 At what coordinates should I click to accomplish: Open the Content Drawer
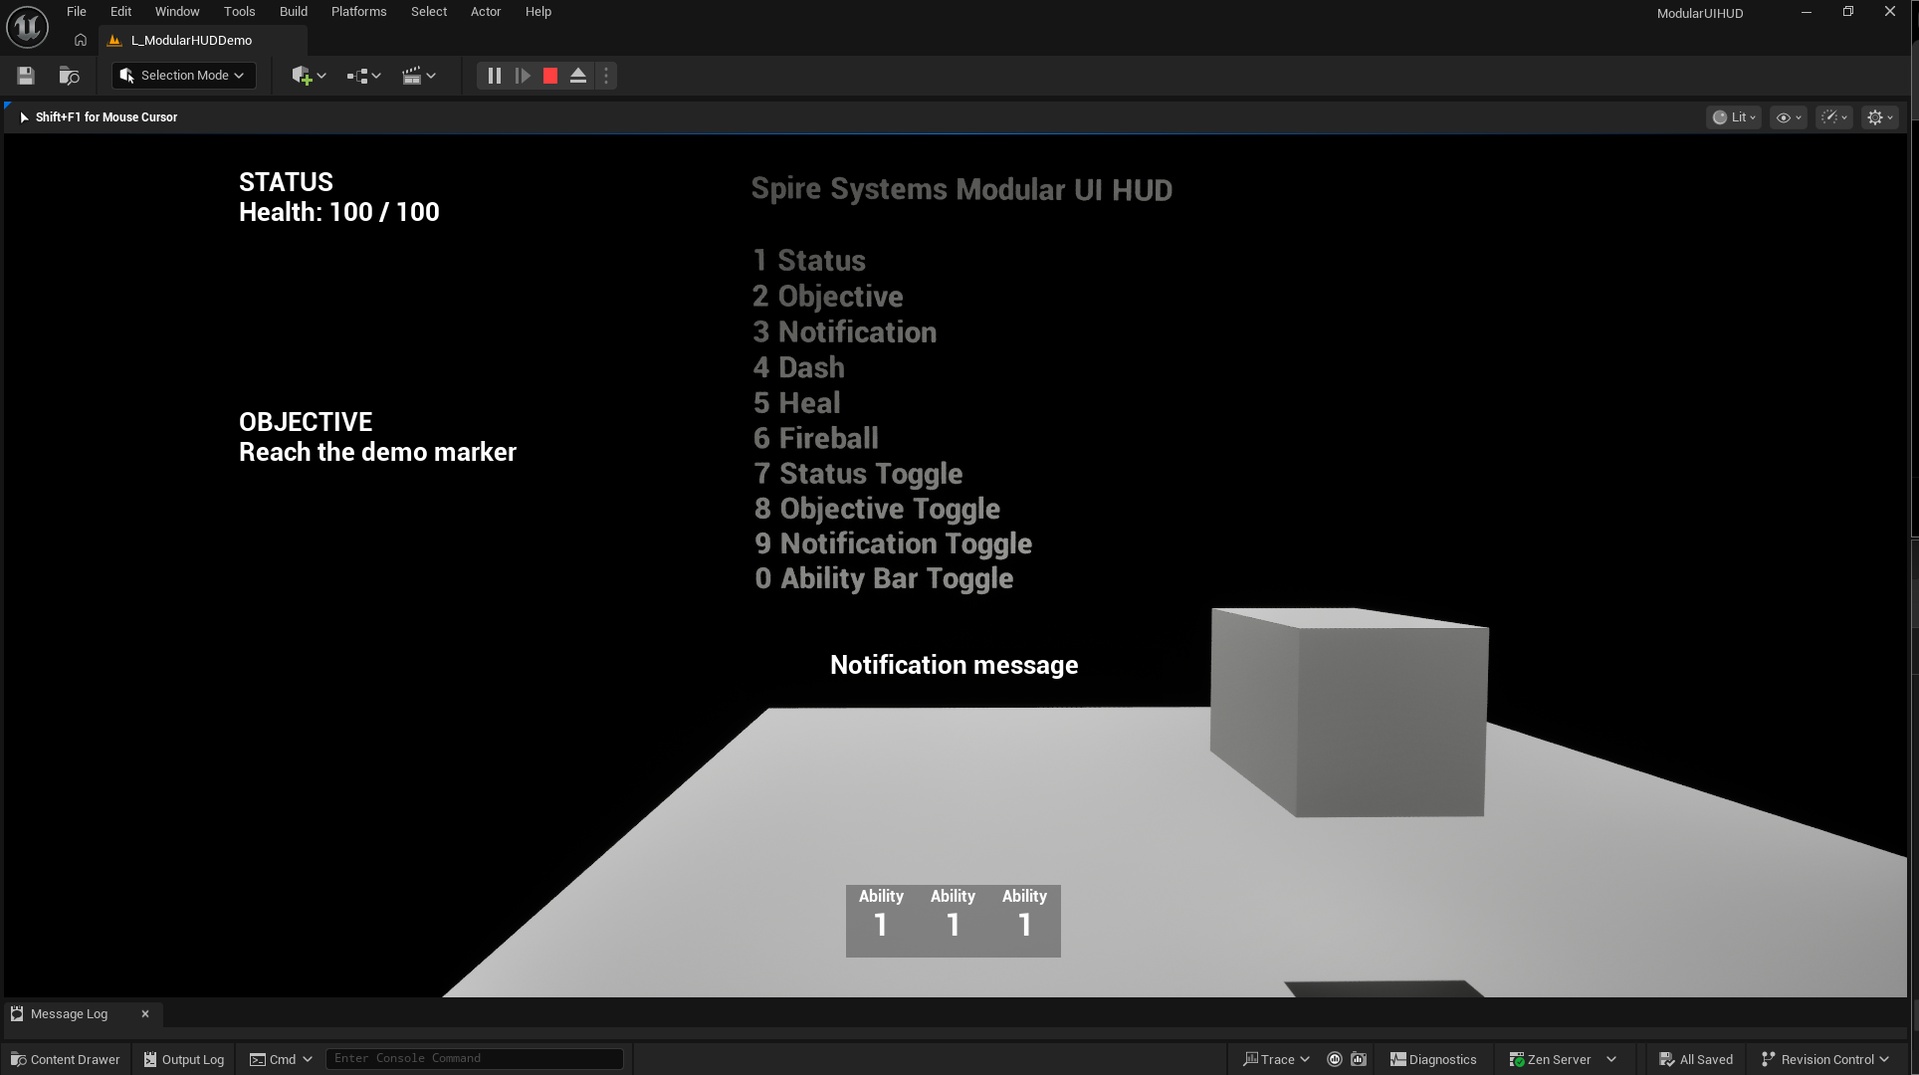pos(65,1060)
